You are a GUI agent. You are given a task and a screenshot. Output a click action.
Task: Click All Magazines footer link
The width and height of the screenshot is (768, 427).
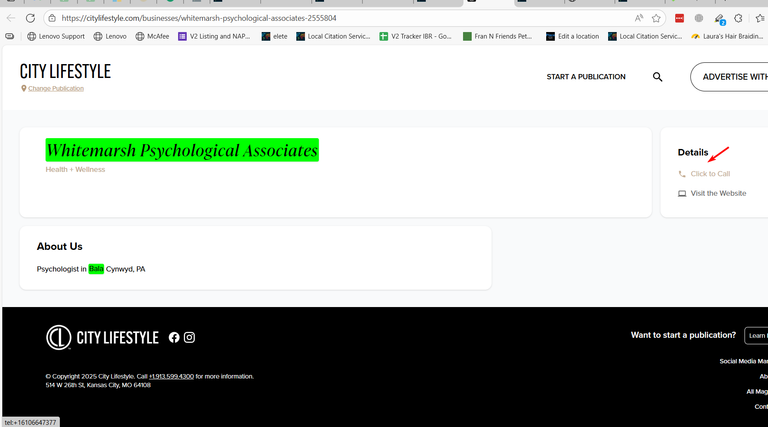click(x=757, y=392)
